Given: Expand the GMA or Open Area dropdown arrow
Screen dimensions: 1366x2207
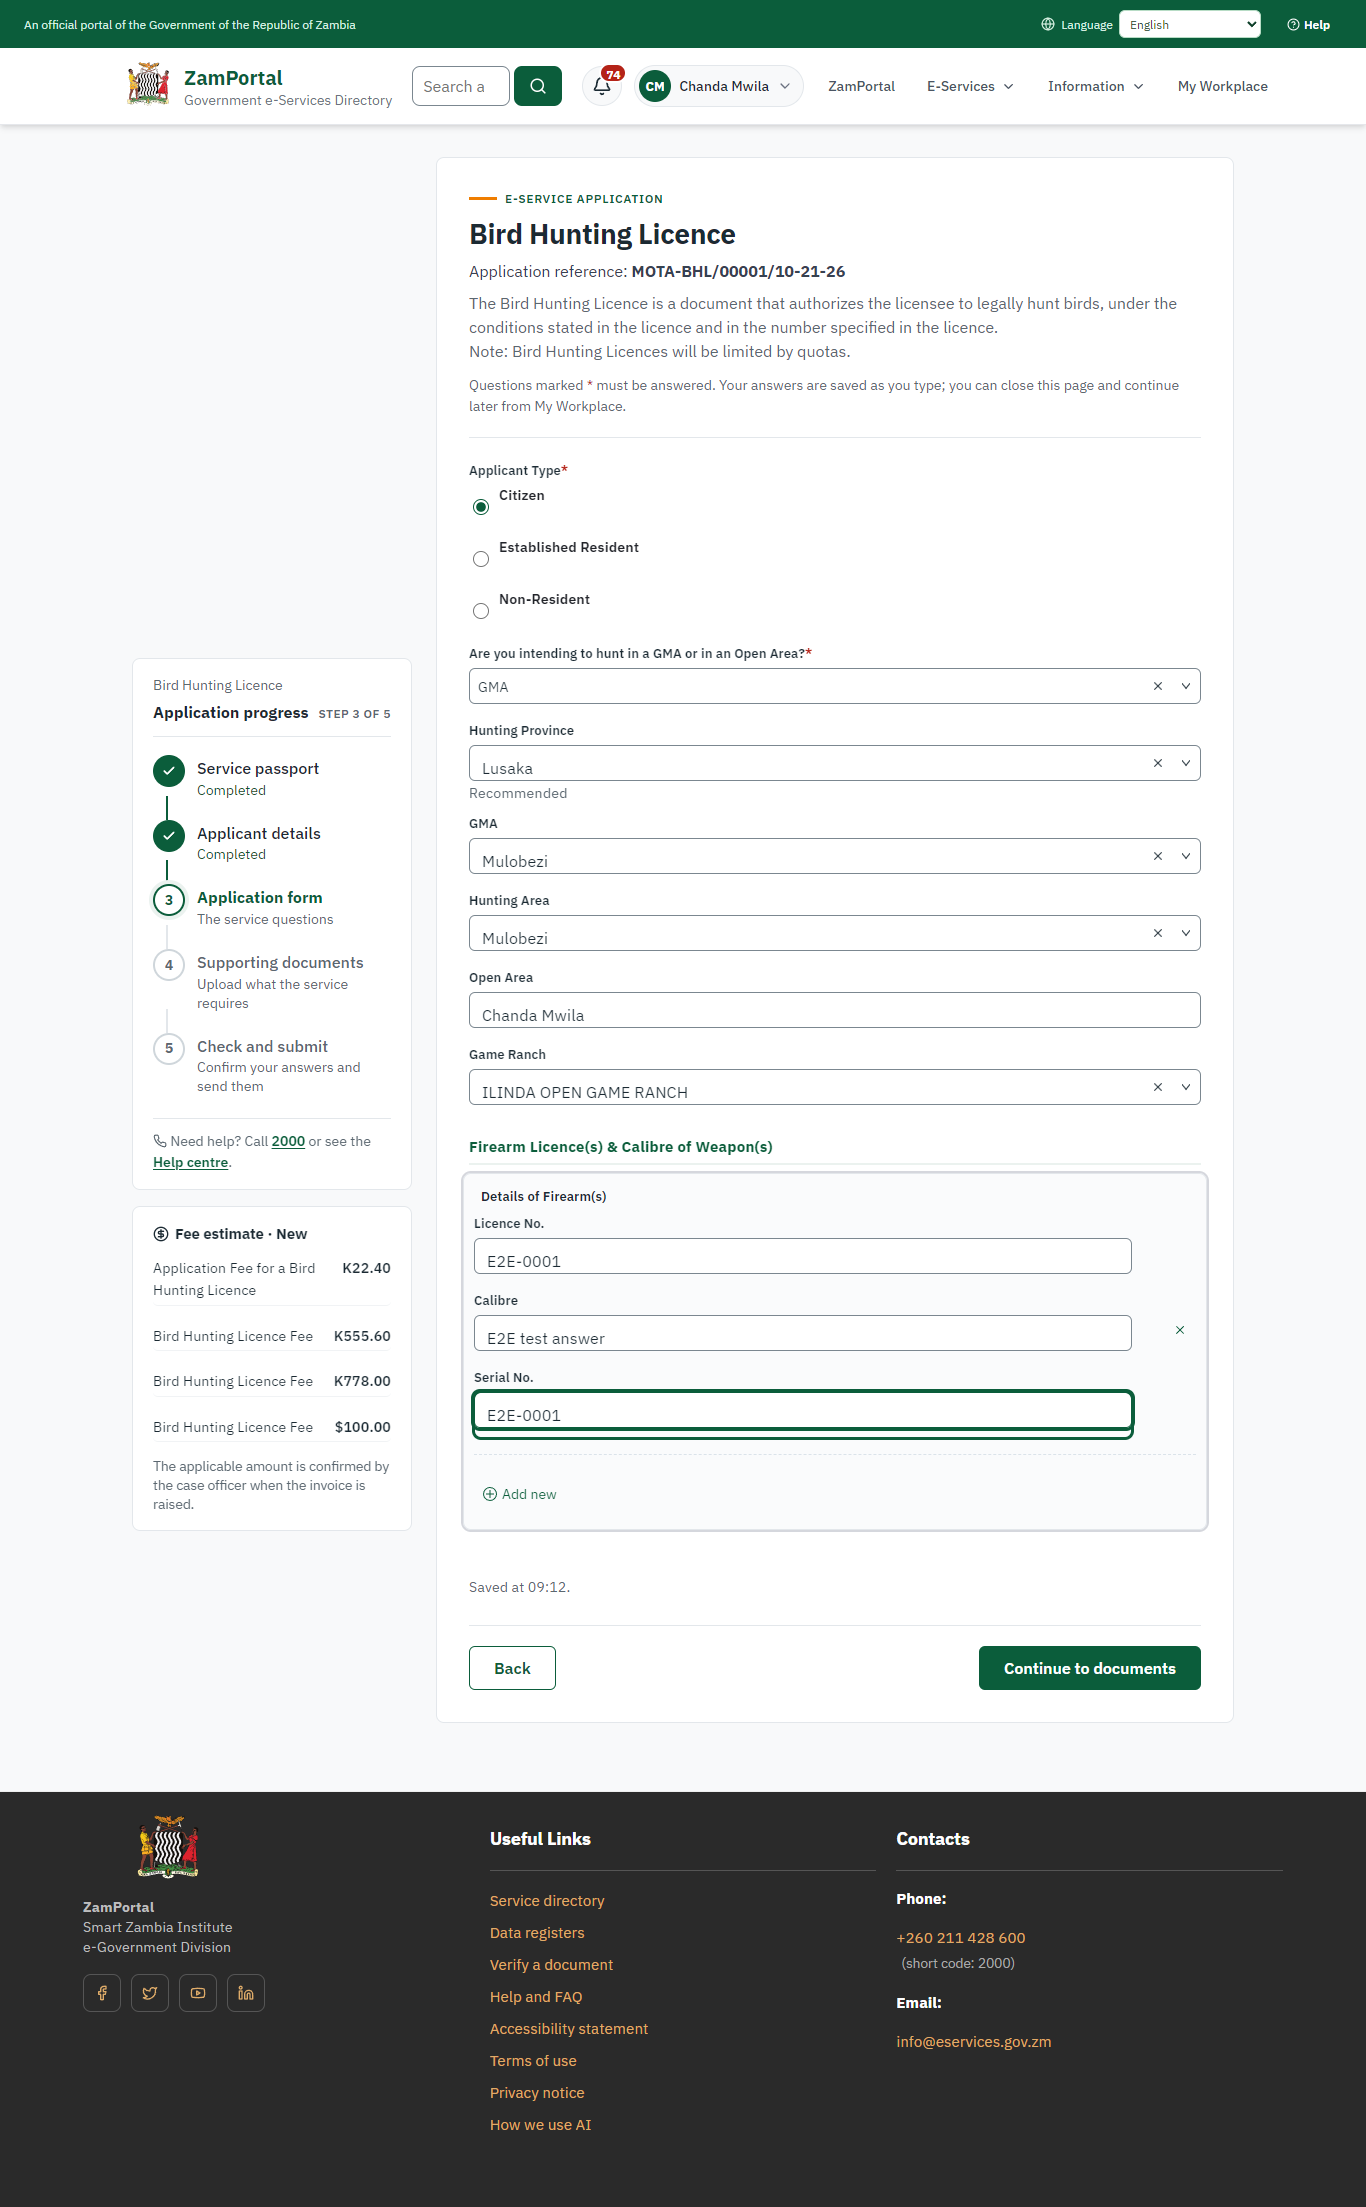Looking at the screenshot, I should pos(1186,686).
